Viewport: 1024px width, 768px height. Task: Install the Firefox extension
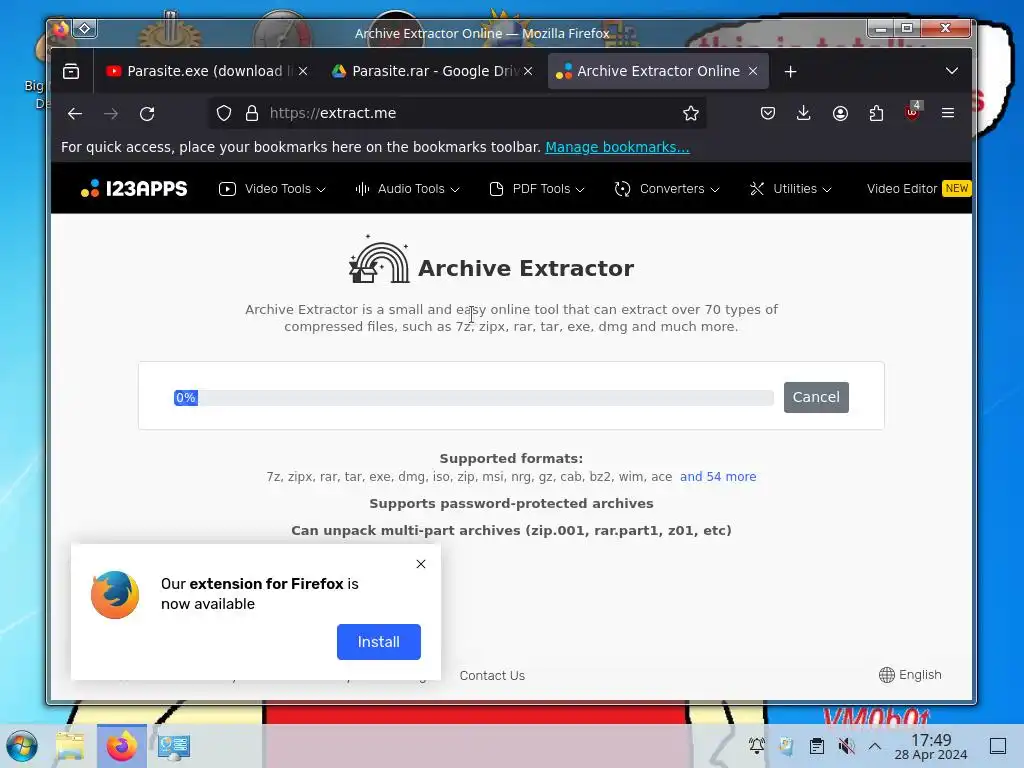point(378,642)
